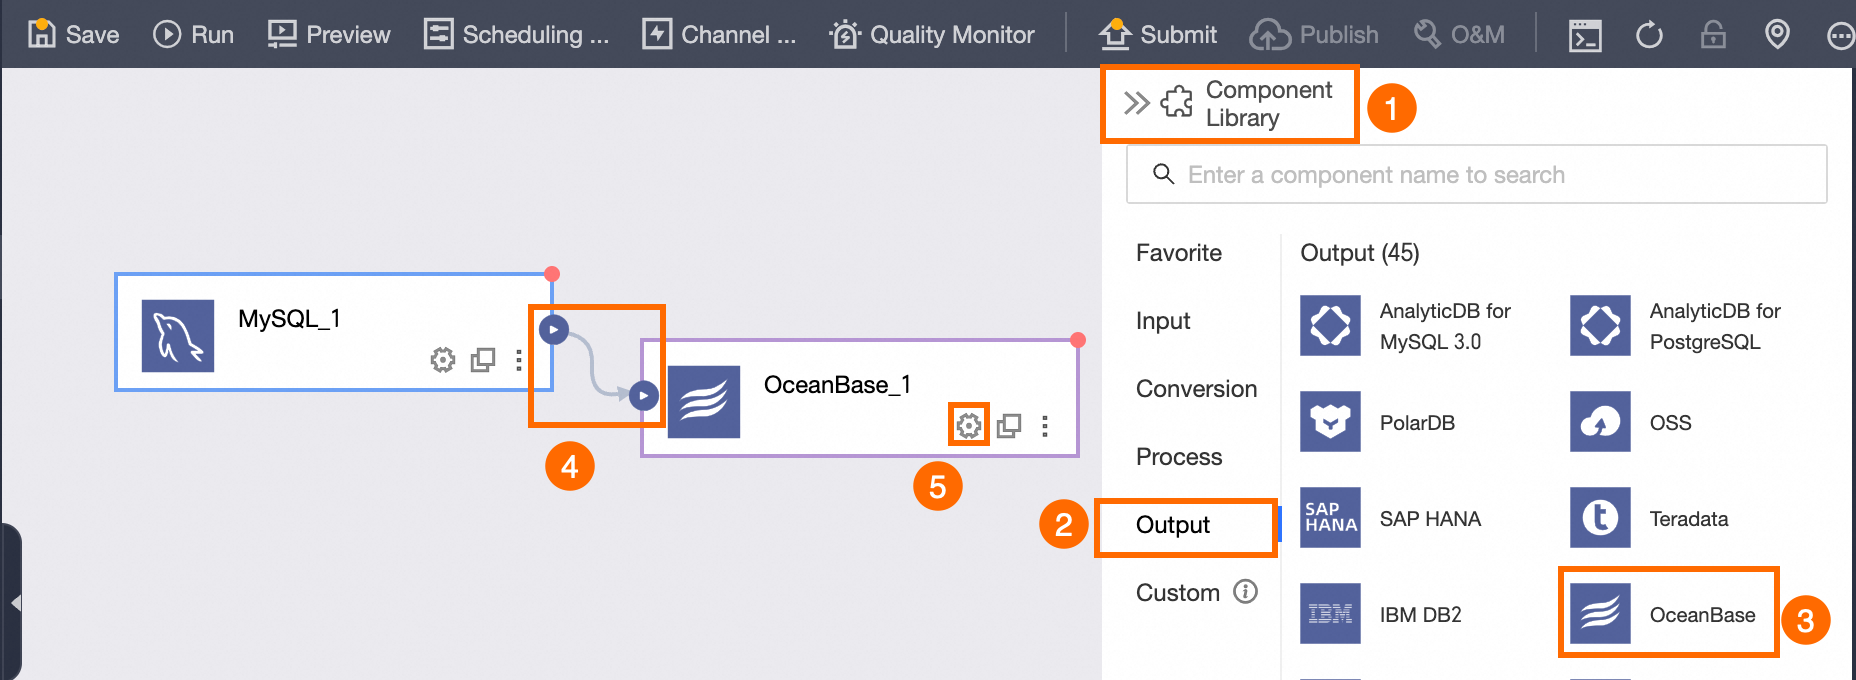Viewport: 1856px width, 680px height.
Task: Click the MySQL_1 node dolphin icon
Action: tap(178, 336)
